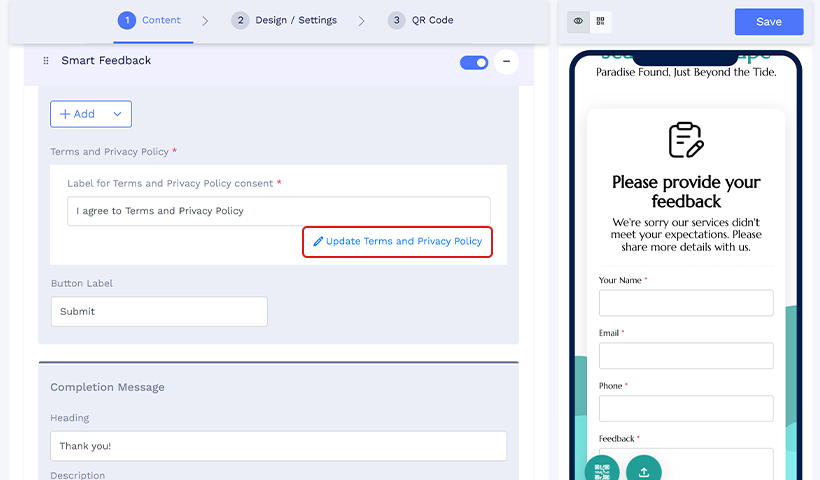Click the drag handle beside Smart Feedback
The image size is (820, 480).
point(46,61)
